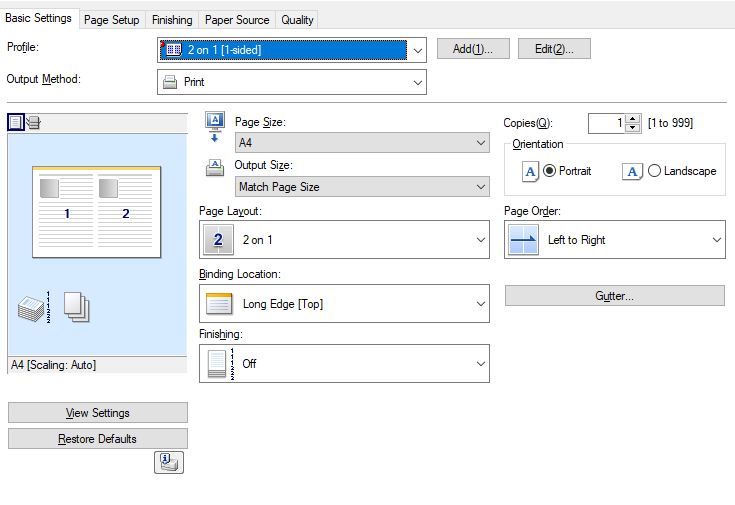This screenshot has height=505, width=735.
Task: Click the Restore Defaults button
Action: [x=98, y=439]
